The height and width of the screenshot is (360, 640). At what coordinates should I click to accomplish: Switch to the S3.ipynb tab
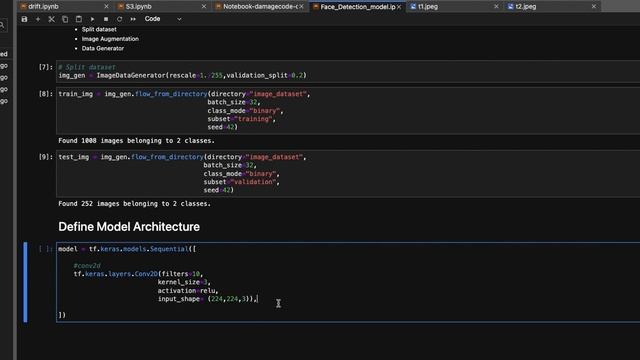click(138, 7)
